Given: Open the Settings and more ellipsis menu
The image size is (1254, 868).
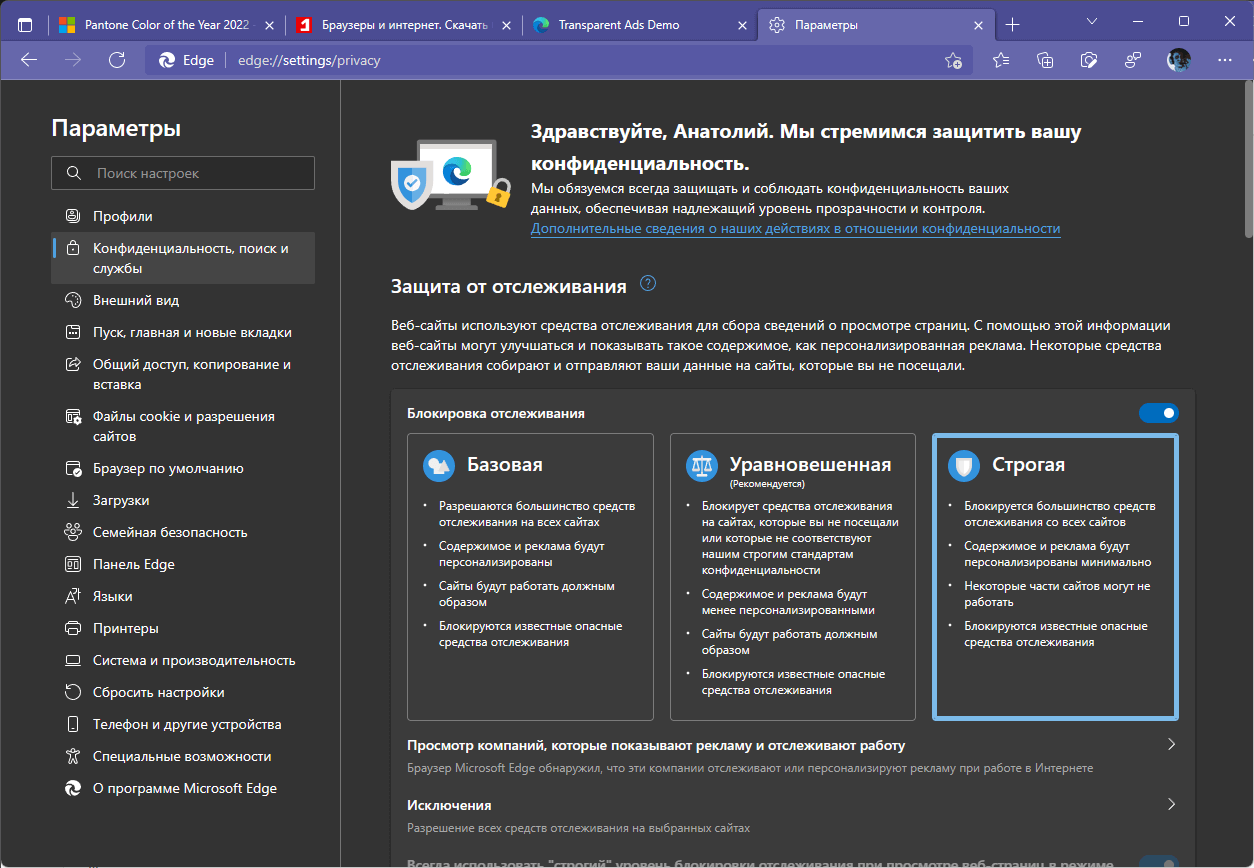Looking at the screenshot, I should [x=1224, y=60].
